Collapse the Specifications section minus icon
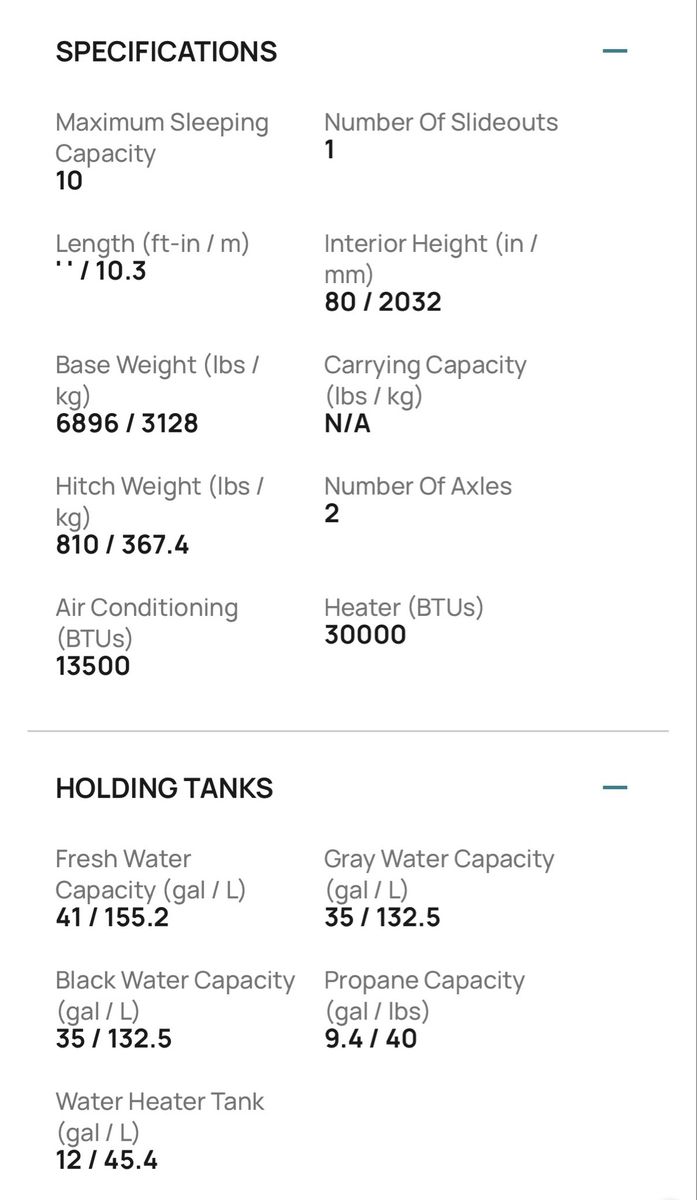Viewport: 697px width, 1200px height. (615, 50)
